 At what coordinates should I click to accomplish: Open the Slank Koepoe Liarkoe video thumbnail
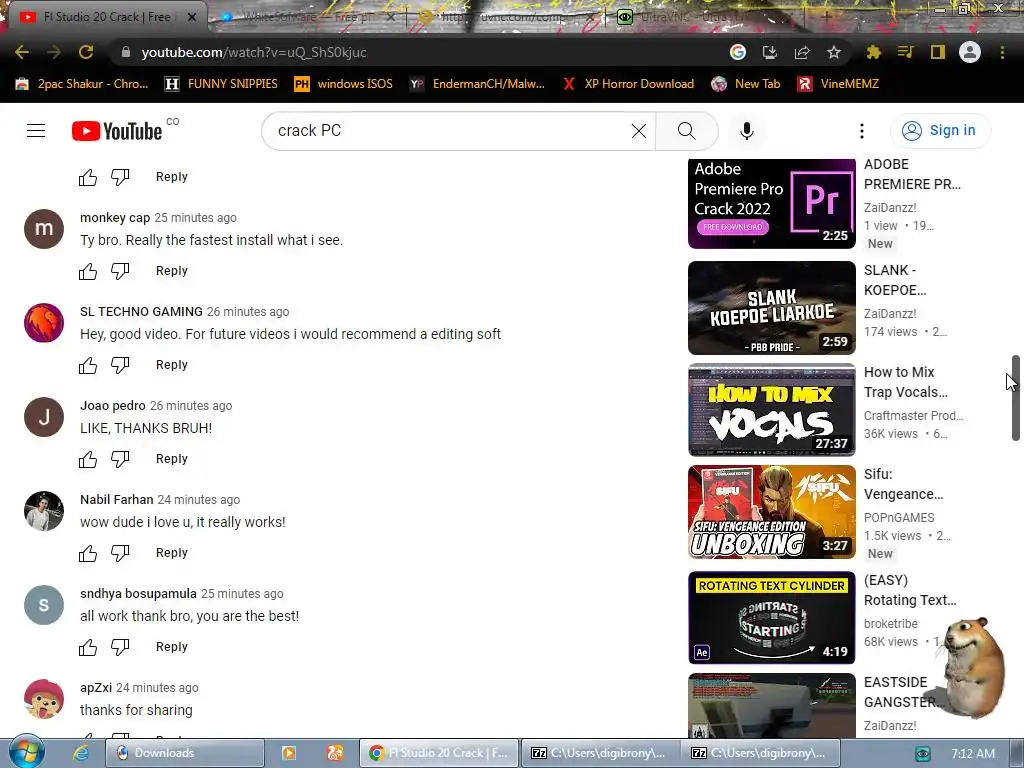(771, 308)
